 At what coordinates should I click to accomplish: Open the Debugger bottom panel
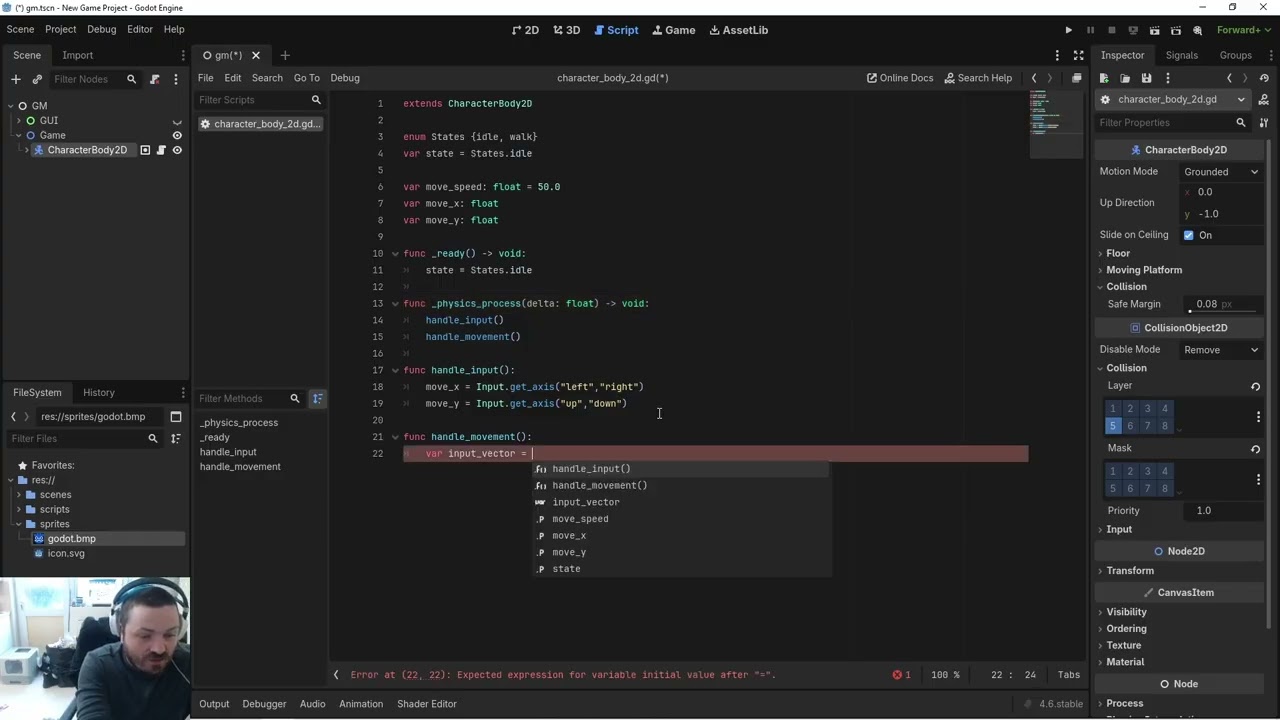tap(264, 704)
